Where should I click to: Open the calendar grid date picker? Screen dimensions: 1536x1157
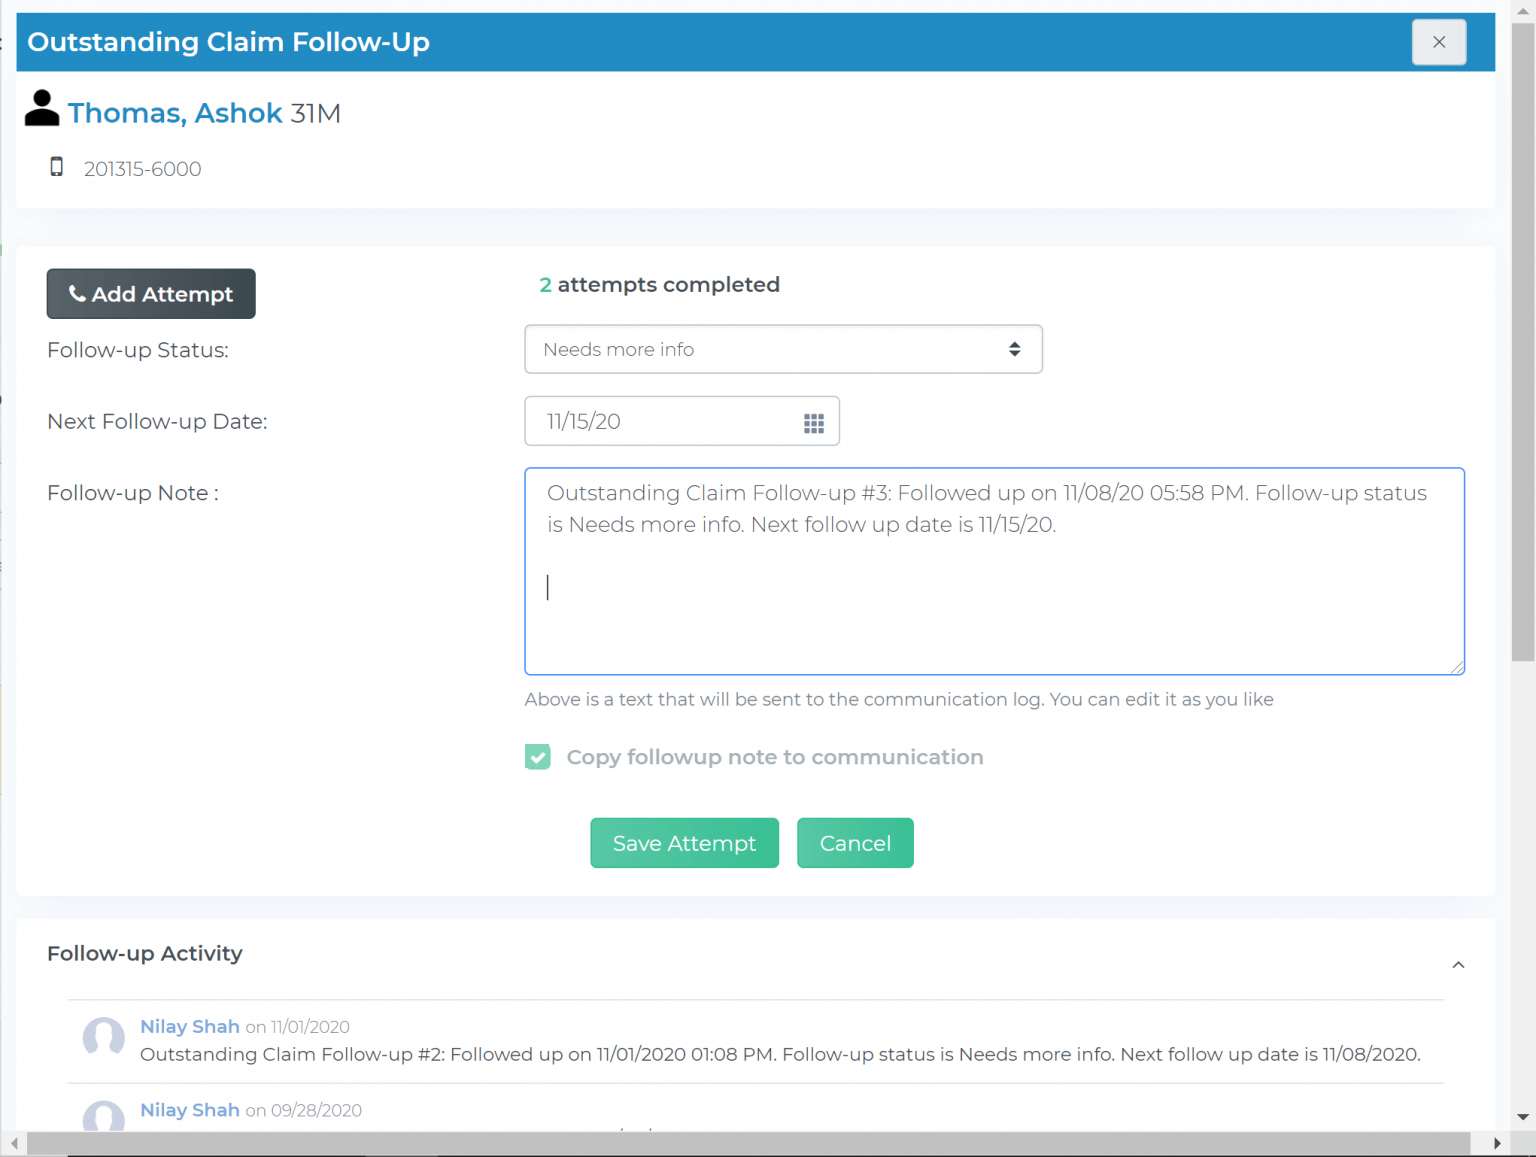coord(813,423)
